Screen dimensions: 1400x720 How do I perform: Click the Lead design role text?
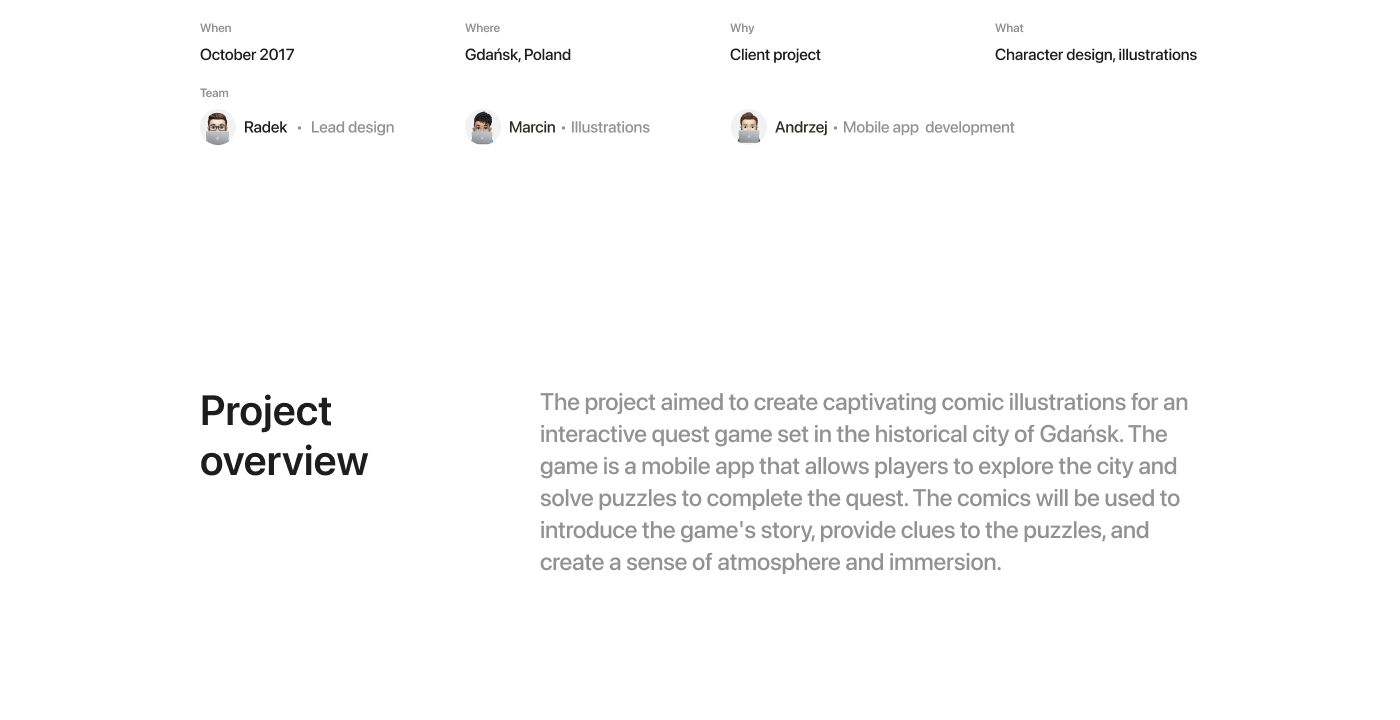[352, 127]
